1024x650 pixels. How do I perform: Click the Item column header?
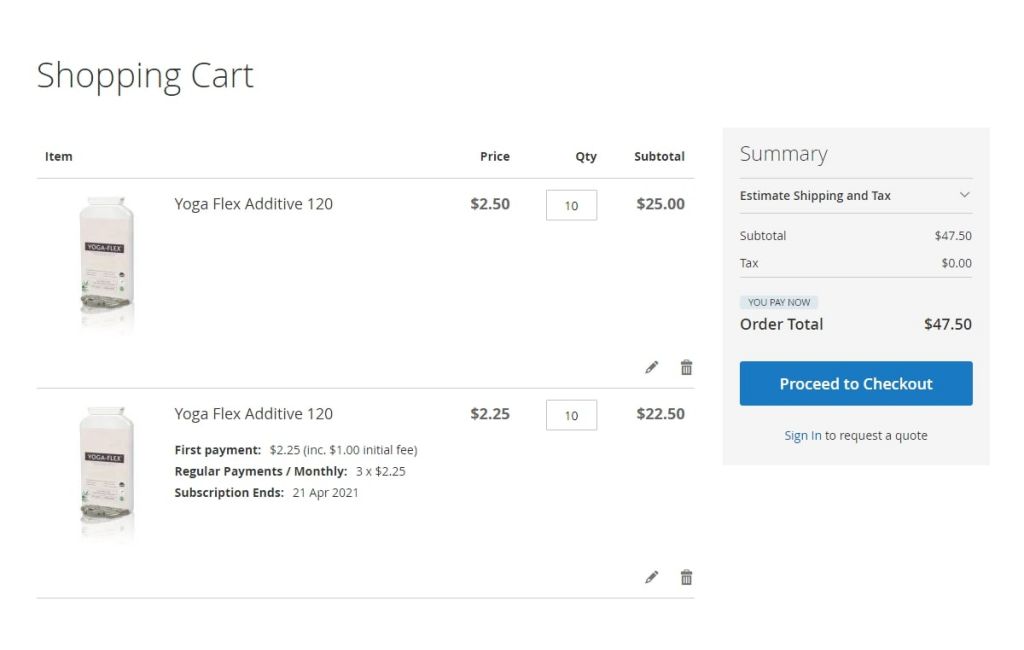59,156
